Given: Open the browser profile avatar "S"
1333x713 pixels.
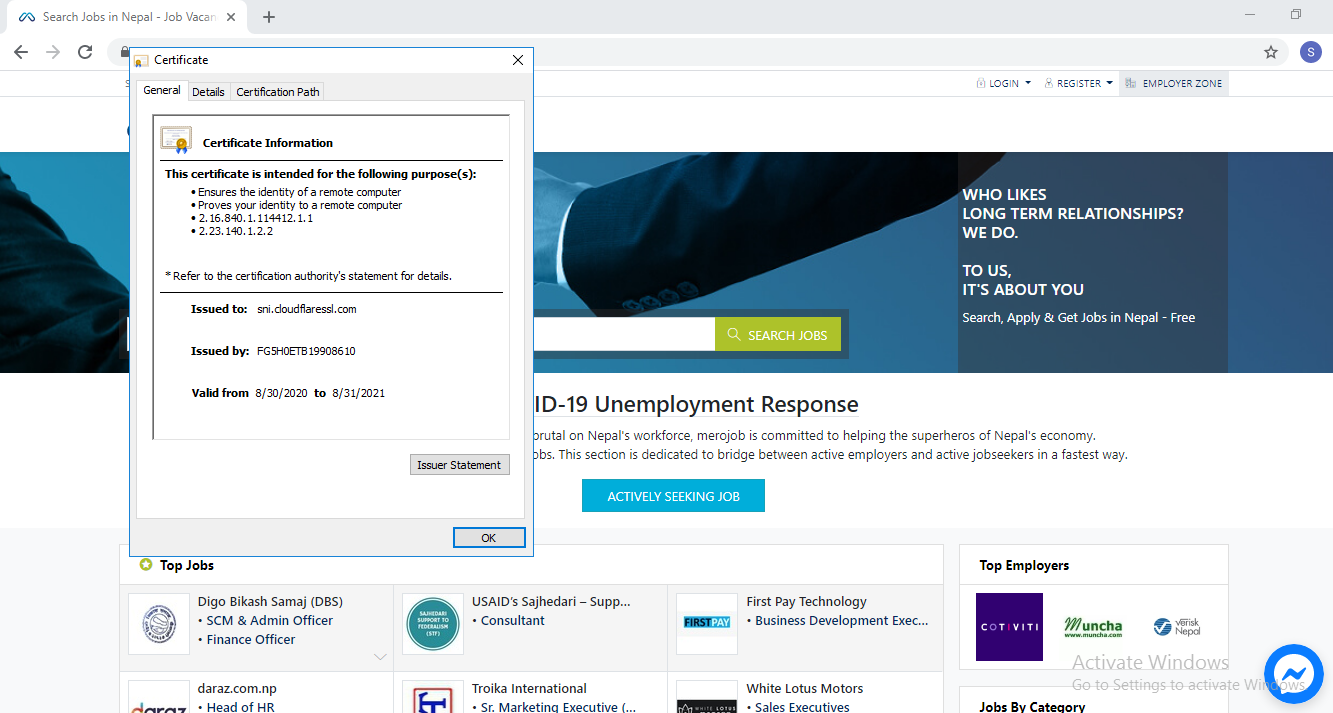Looking at the screenshot, I should coord(1310,52).
